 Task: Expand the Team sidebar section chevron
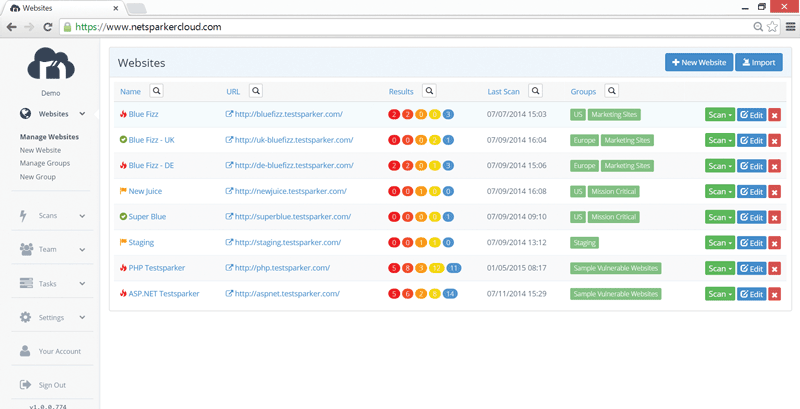82,249
